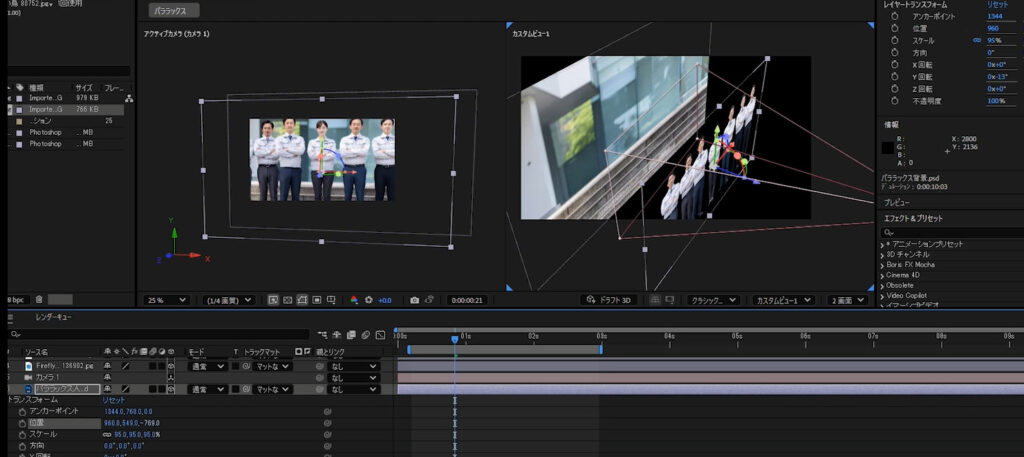Click the 8 bpc color depth button
The image size is (1024, 457).
14,299
